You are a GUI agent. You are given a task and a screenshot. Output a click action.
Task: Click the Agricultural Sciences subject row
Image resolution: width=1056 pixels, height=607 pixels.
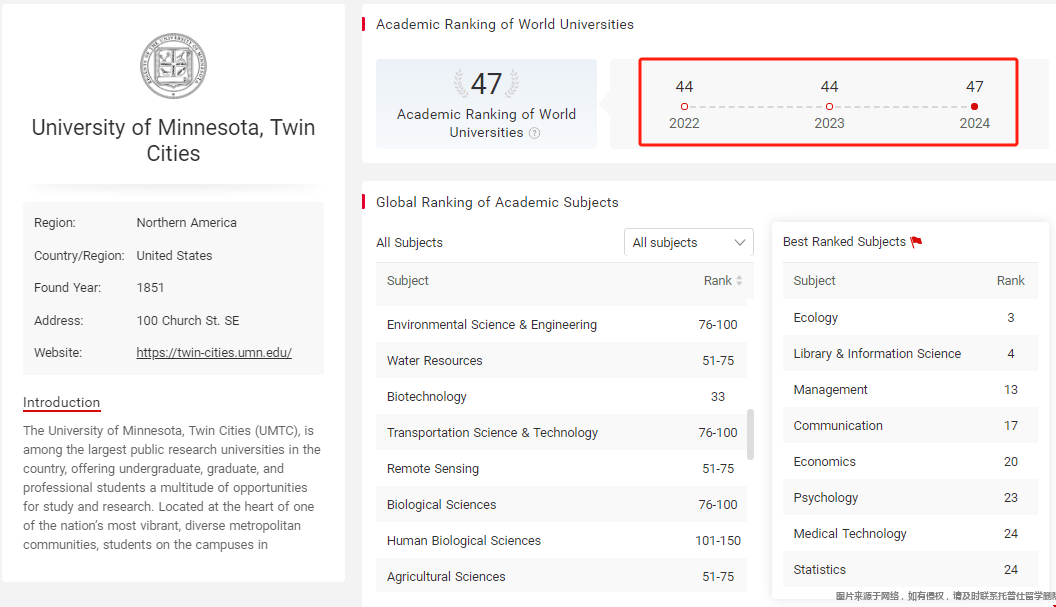click(x=561, y=577)
